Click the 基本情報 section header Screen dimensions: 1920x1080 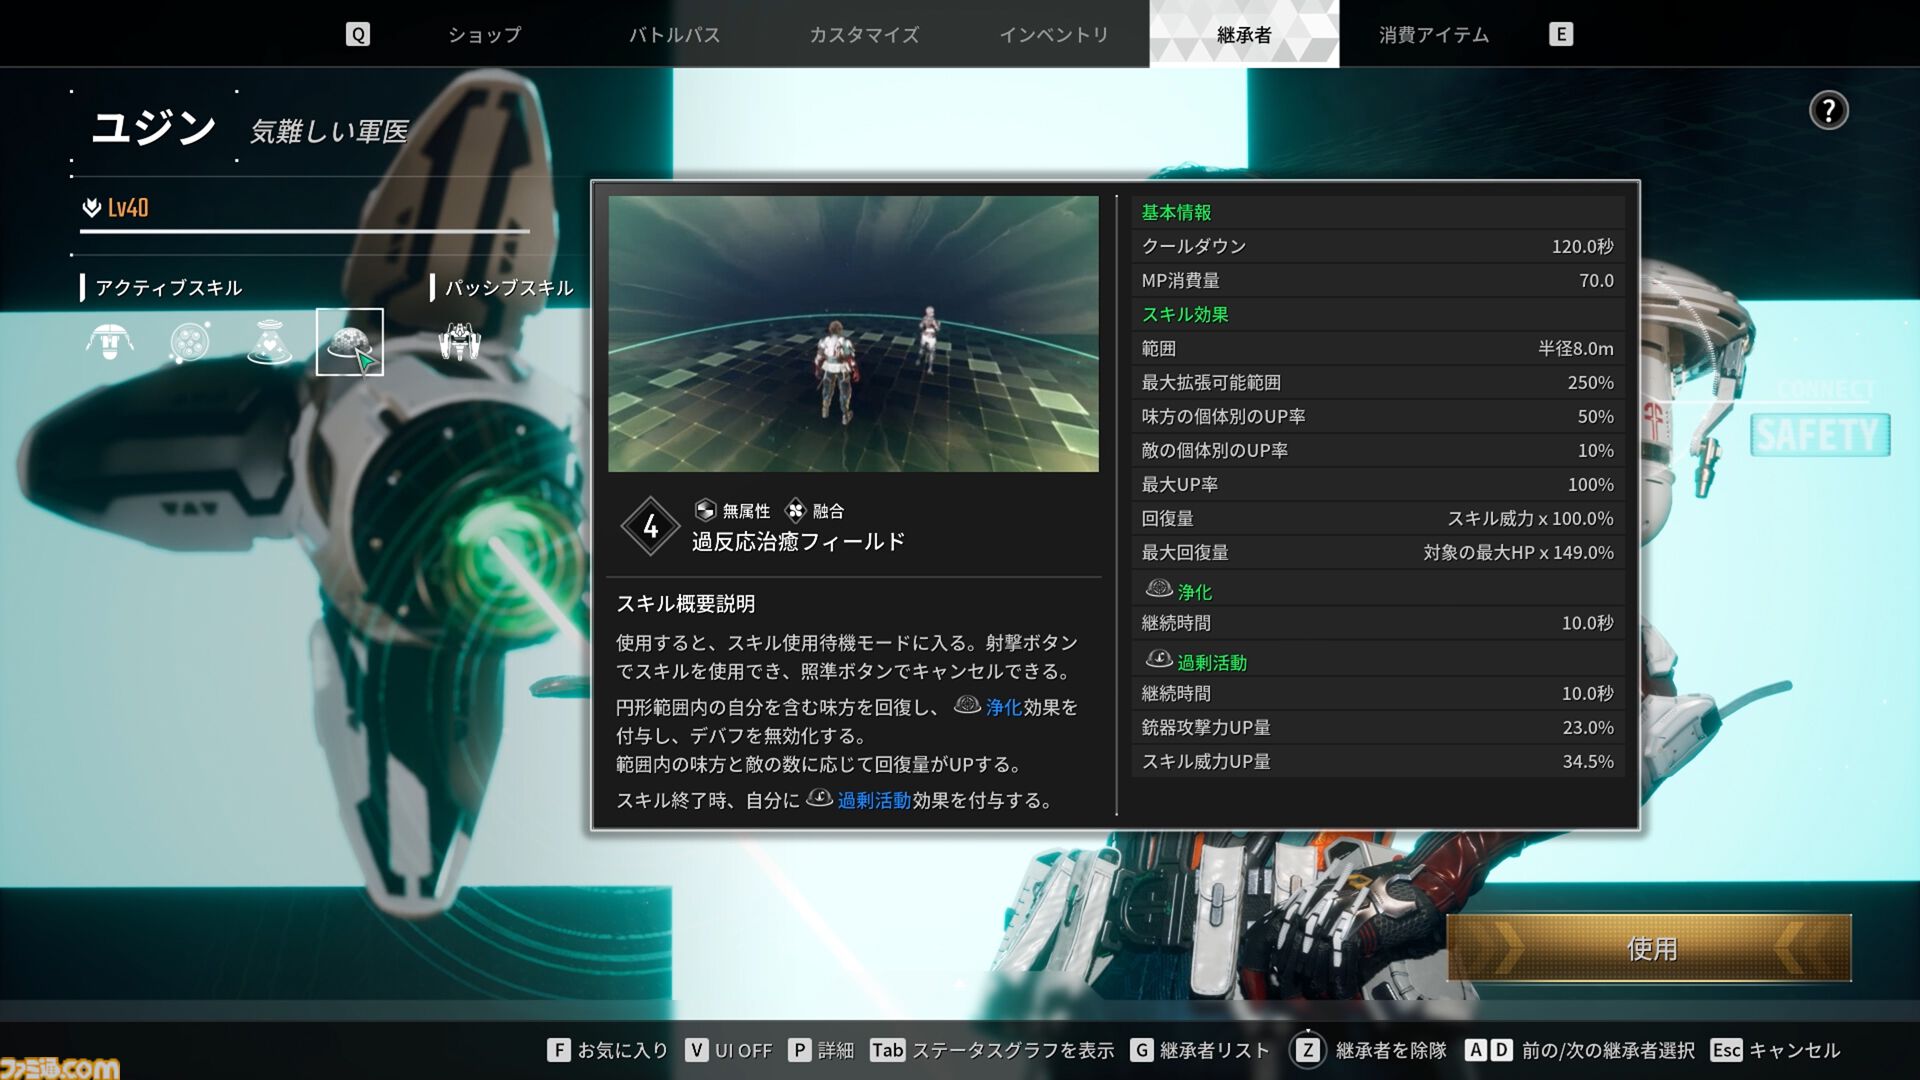pos(1176,212)
